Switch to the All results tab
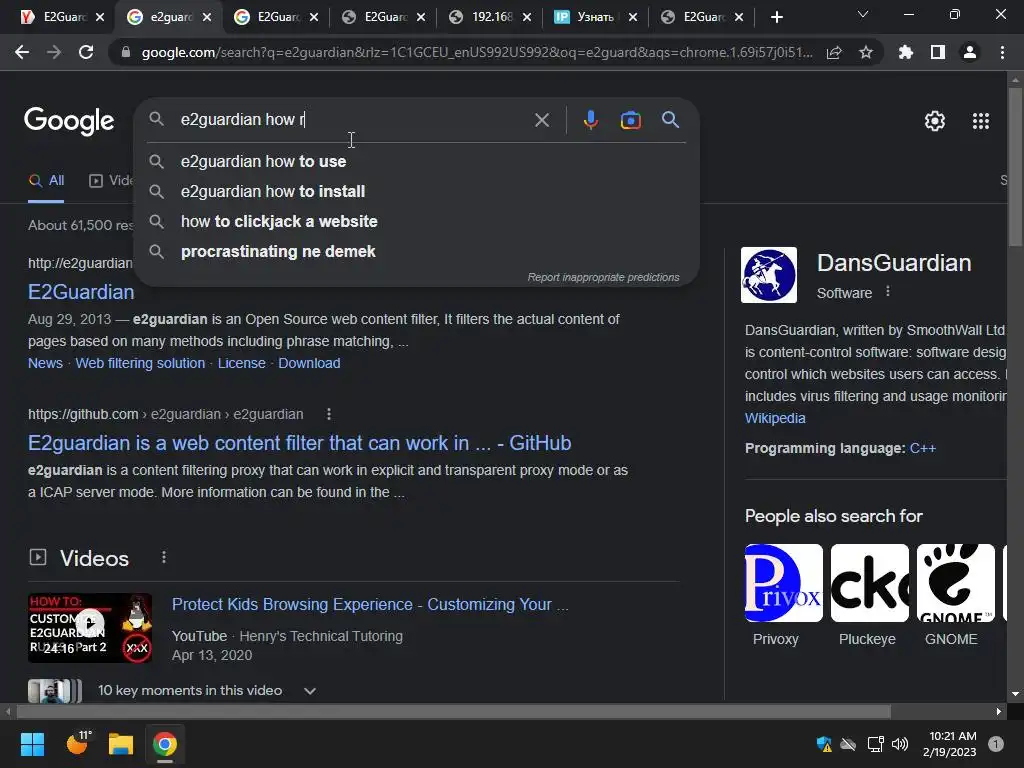 [46, 181]
